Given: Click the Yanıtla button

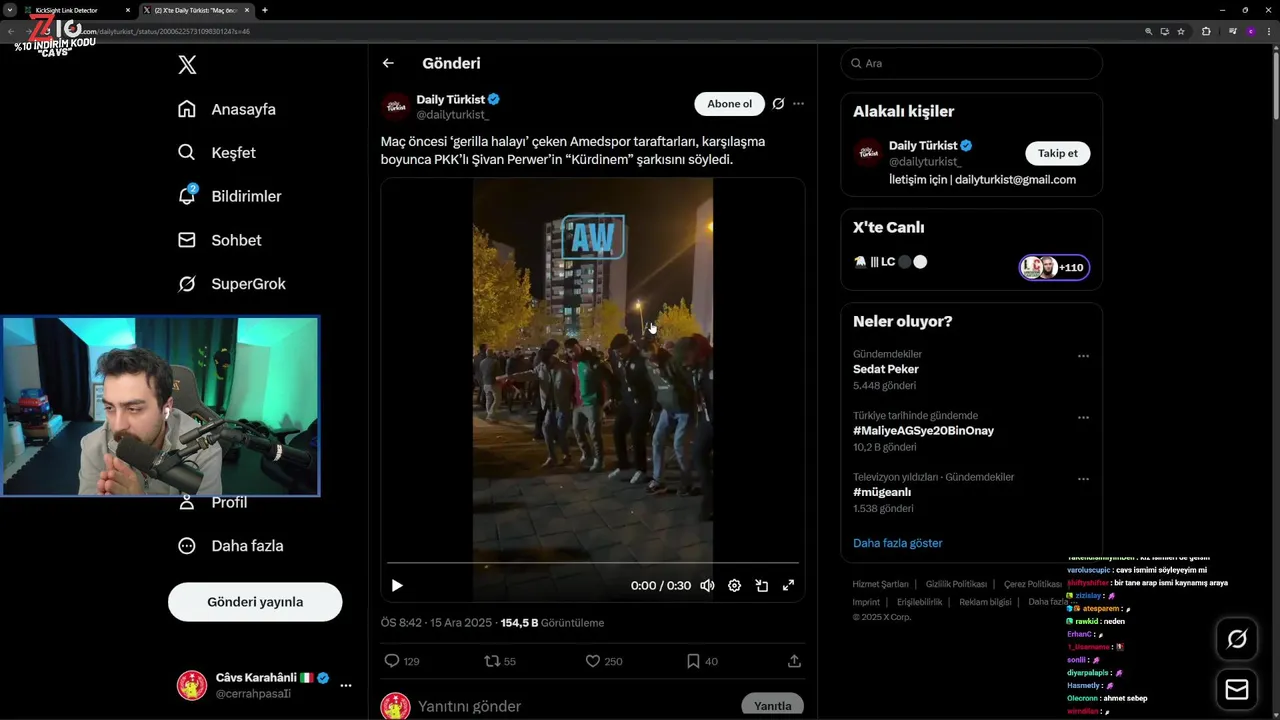Looking at the screenshot, I should [772, 705].
